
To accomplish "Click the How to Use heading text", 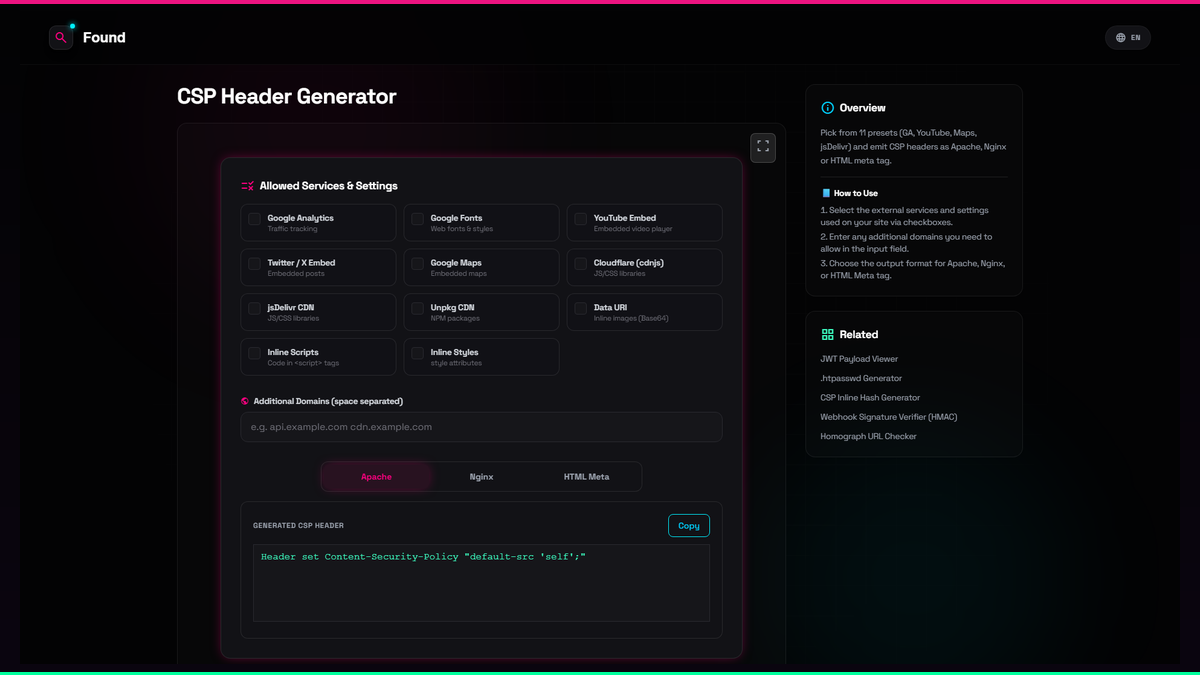I will (856, 193).
